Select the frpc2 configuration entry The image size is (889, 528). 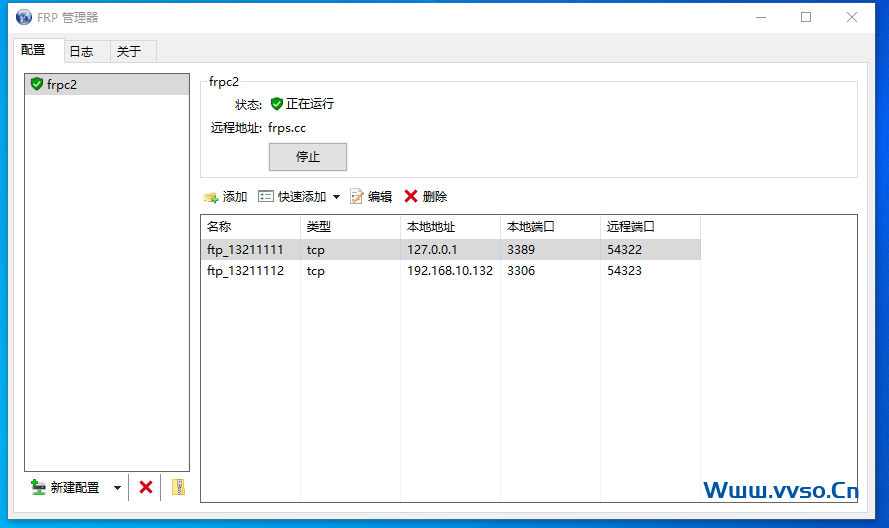coord(107,84)
